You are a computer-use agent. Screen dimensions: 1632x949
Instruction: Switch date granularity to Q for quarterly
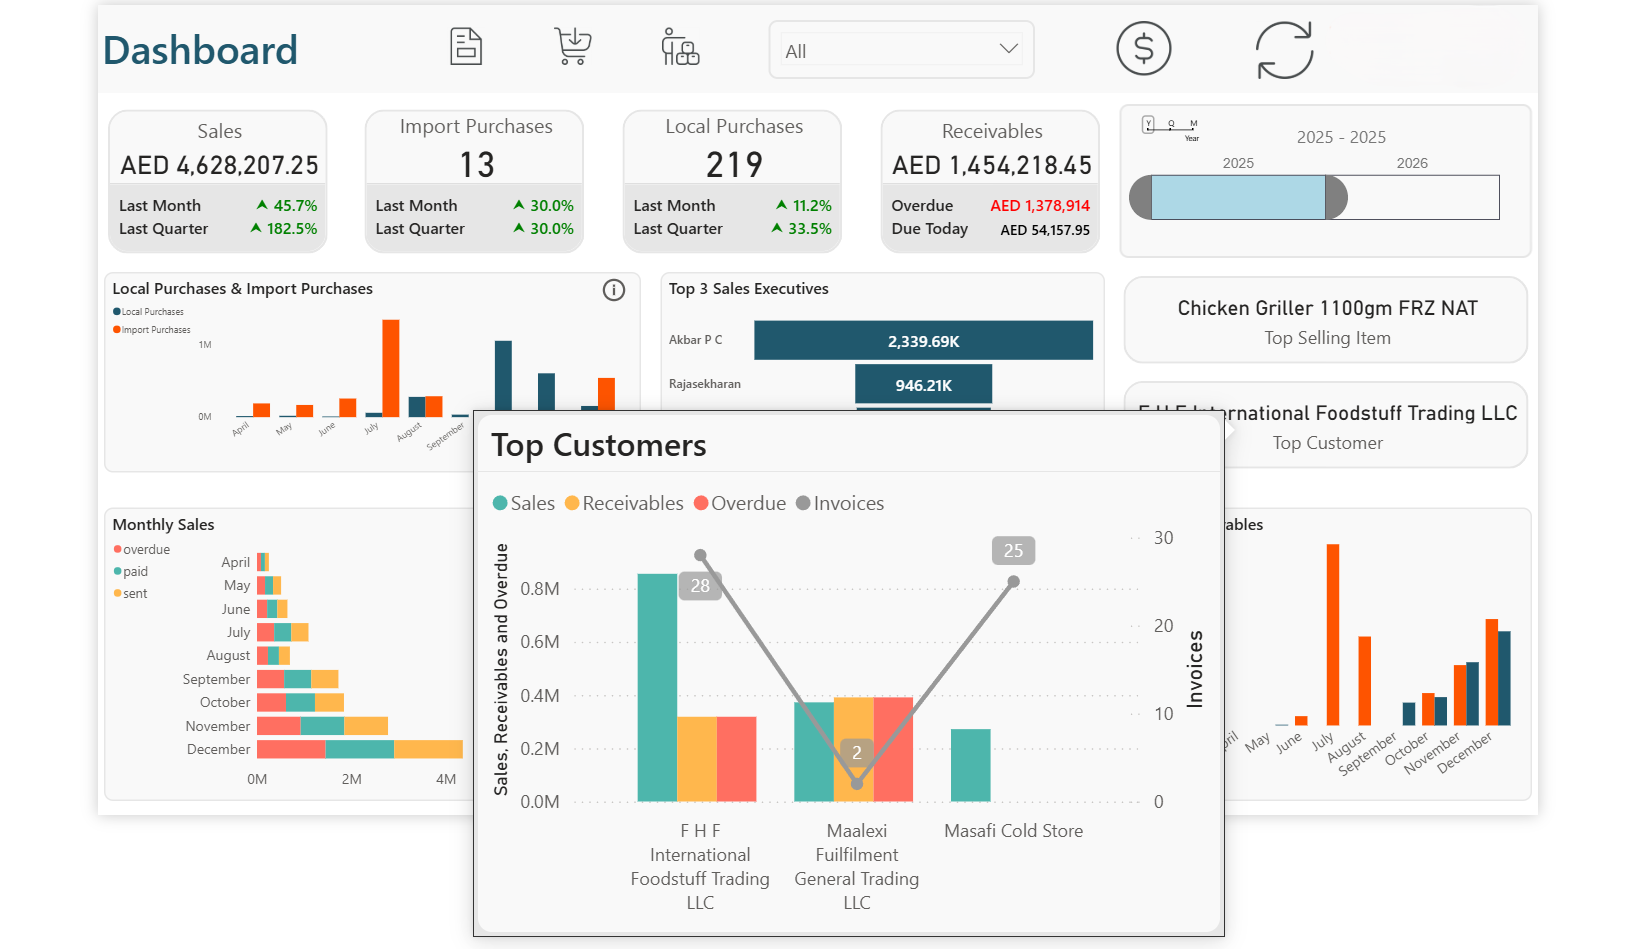tap(1171, 123)
